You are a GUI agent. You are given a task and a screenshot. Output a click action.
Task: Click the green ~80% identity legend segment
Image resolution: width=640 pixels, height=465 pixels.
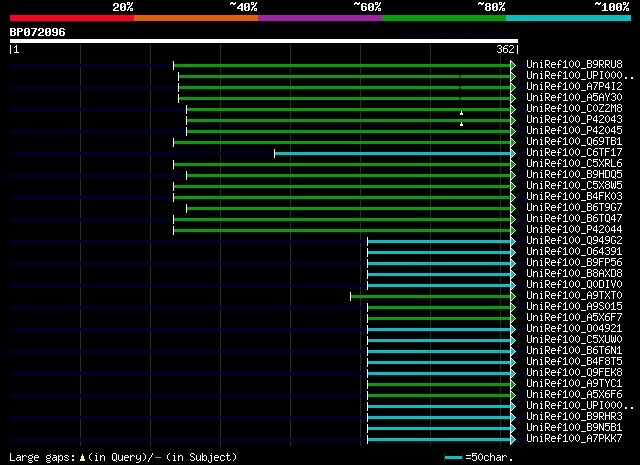point(444,18)
